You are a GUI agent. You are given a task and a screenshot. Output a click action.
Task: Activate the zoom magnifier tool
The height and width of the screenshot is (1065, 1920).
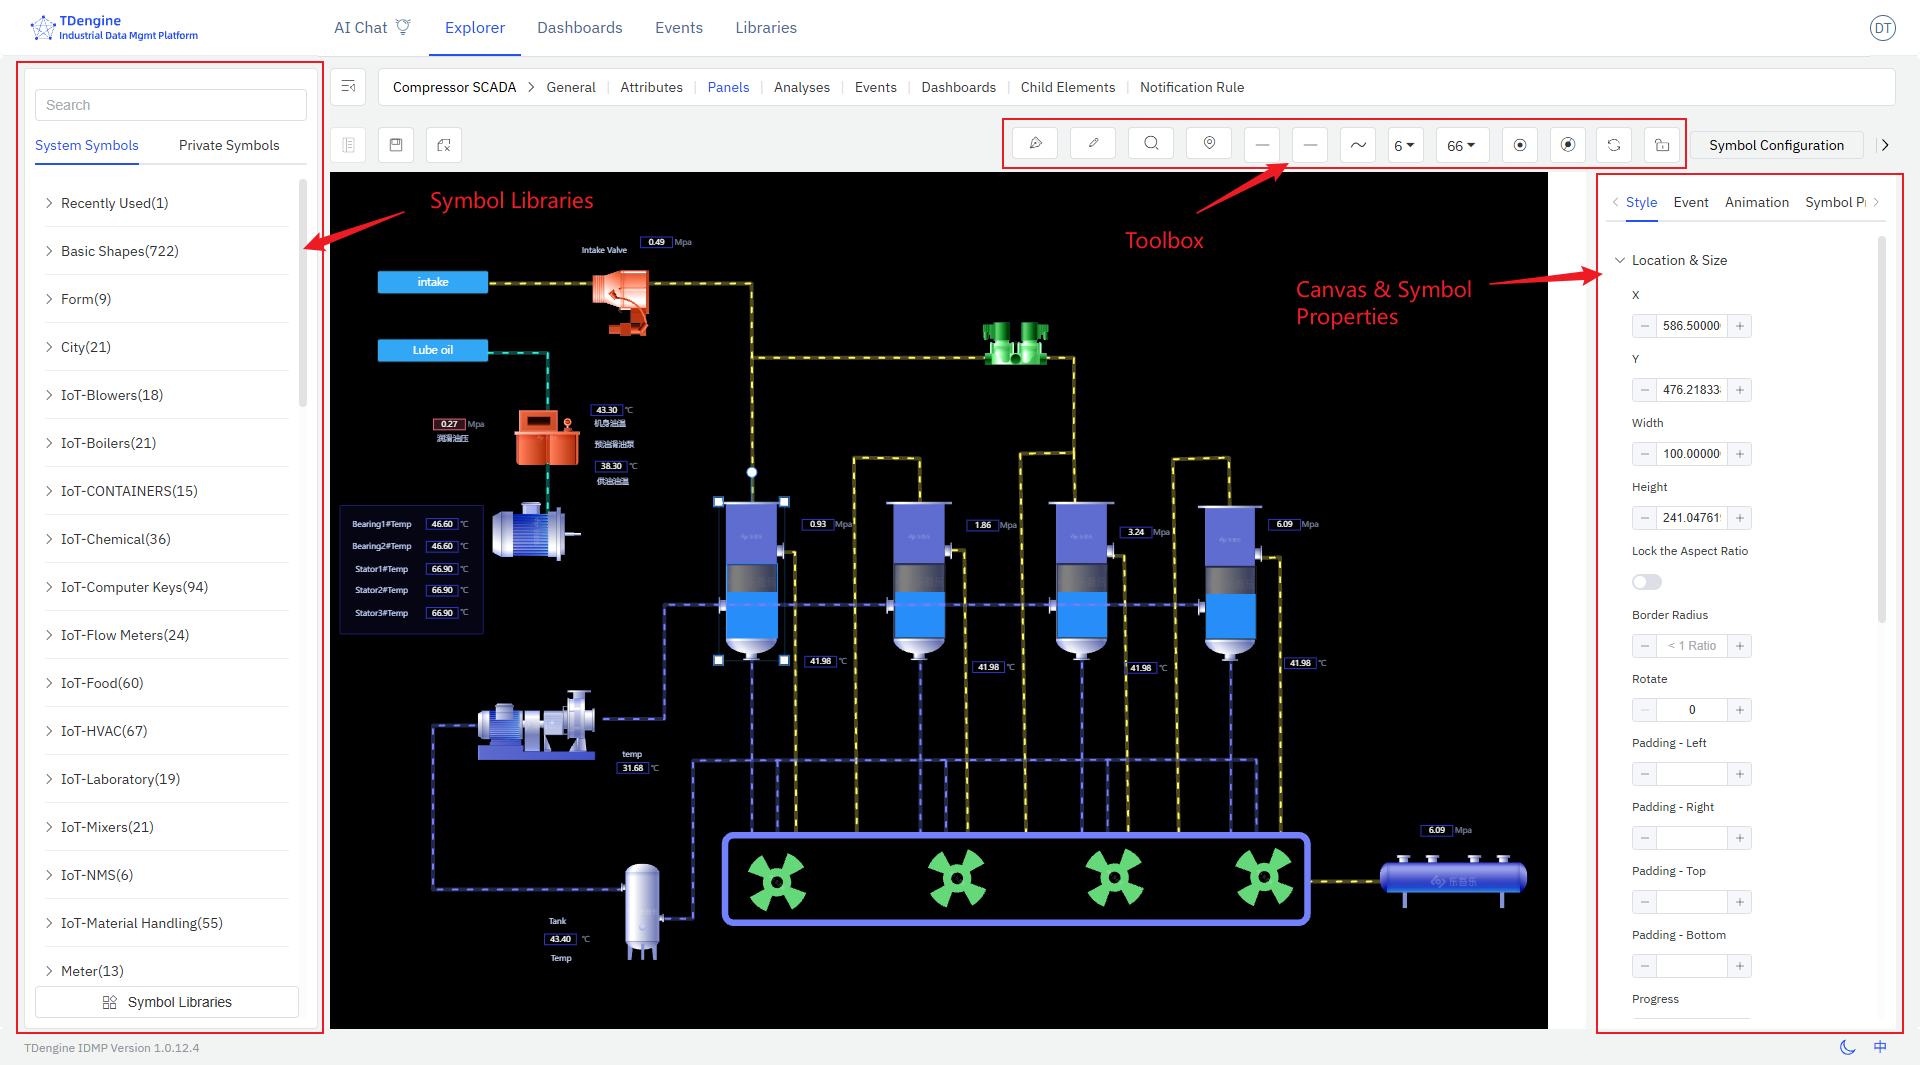[1151, 144]
